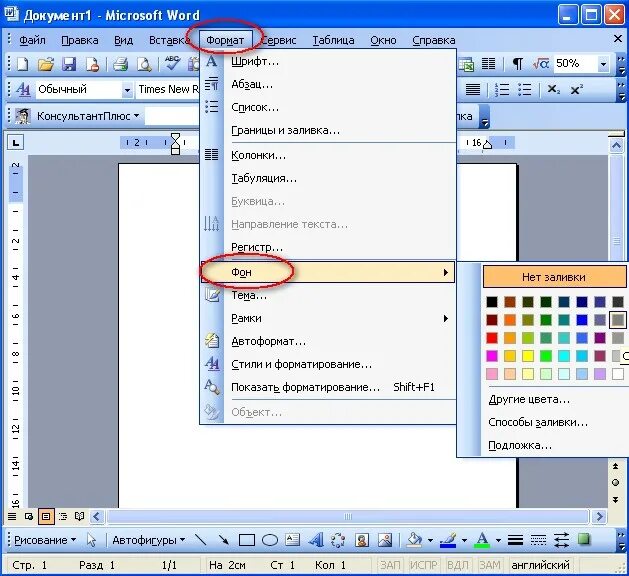Apply justify alignment icon
Viewport: 629px width, 576px height.
[x=473, y=89]
